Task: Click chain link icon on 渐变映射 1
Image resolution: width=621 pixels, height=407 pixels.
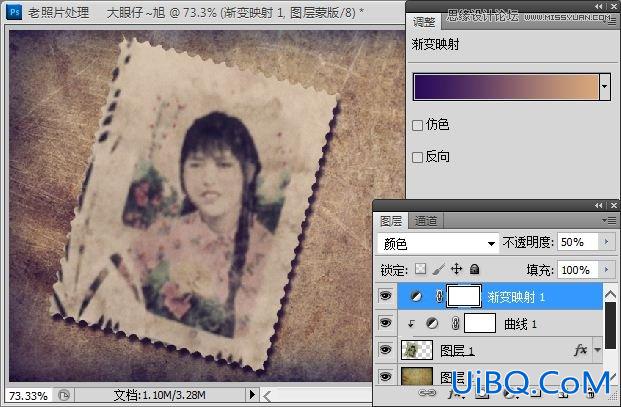Action: (439, 297)
